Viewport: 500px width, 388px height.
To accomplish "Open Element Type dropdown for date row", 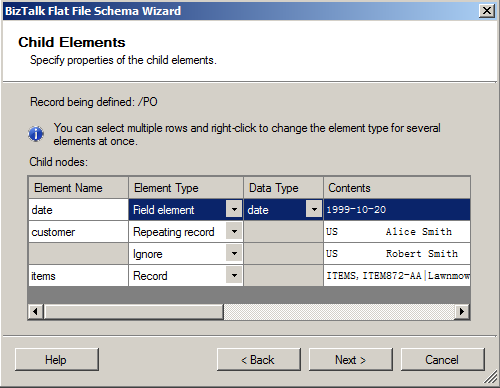I will [x=234, y=210].
